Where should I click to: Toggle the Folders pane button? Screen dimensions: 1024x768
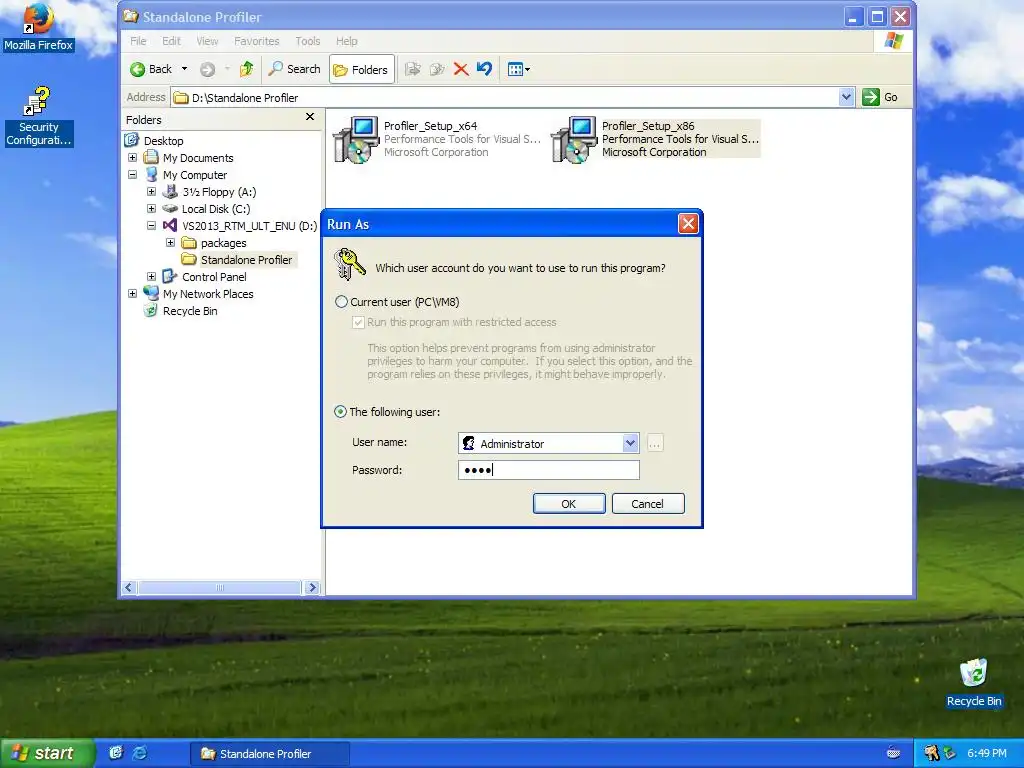tap(361, 69)
